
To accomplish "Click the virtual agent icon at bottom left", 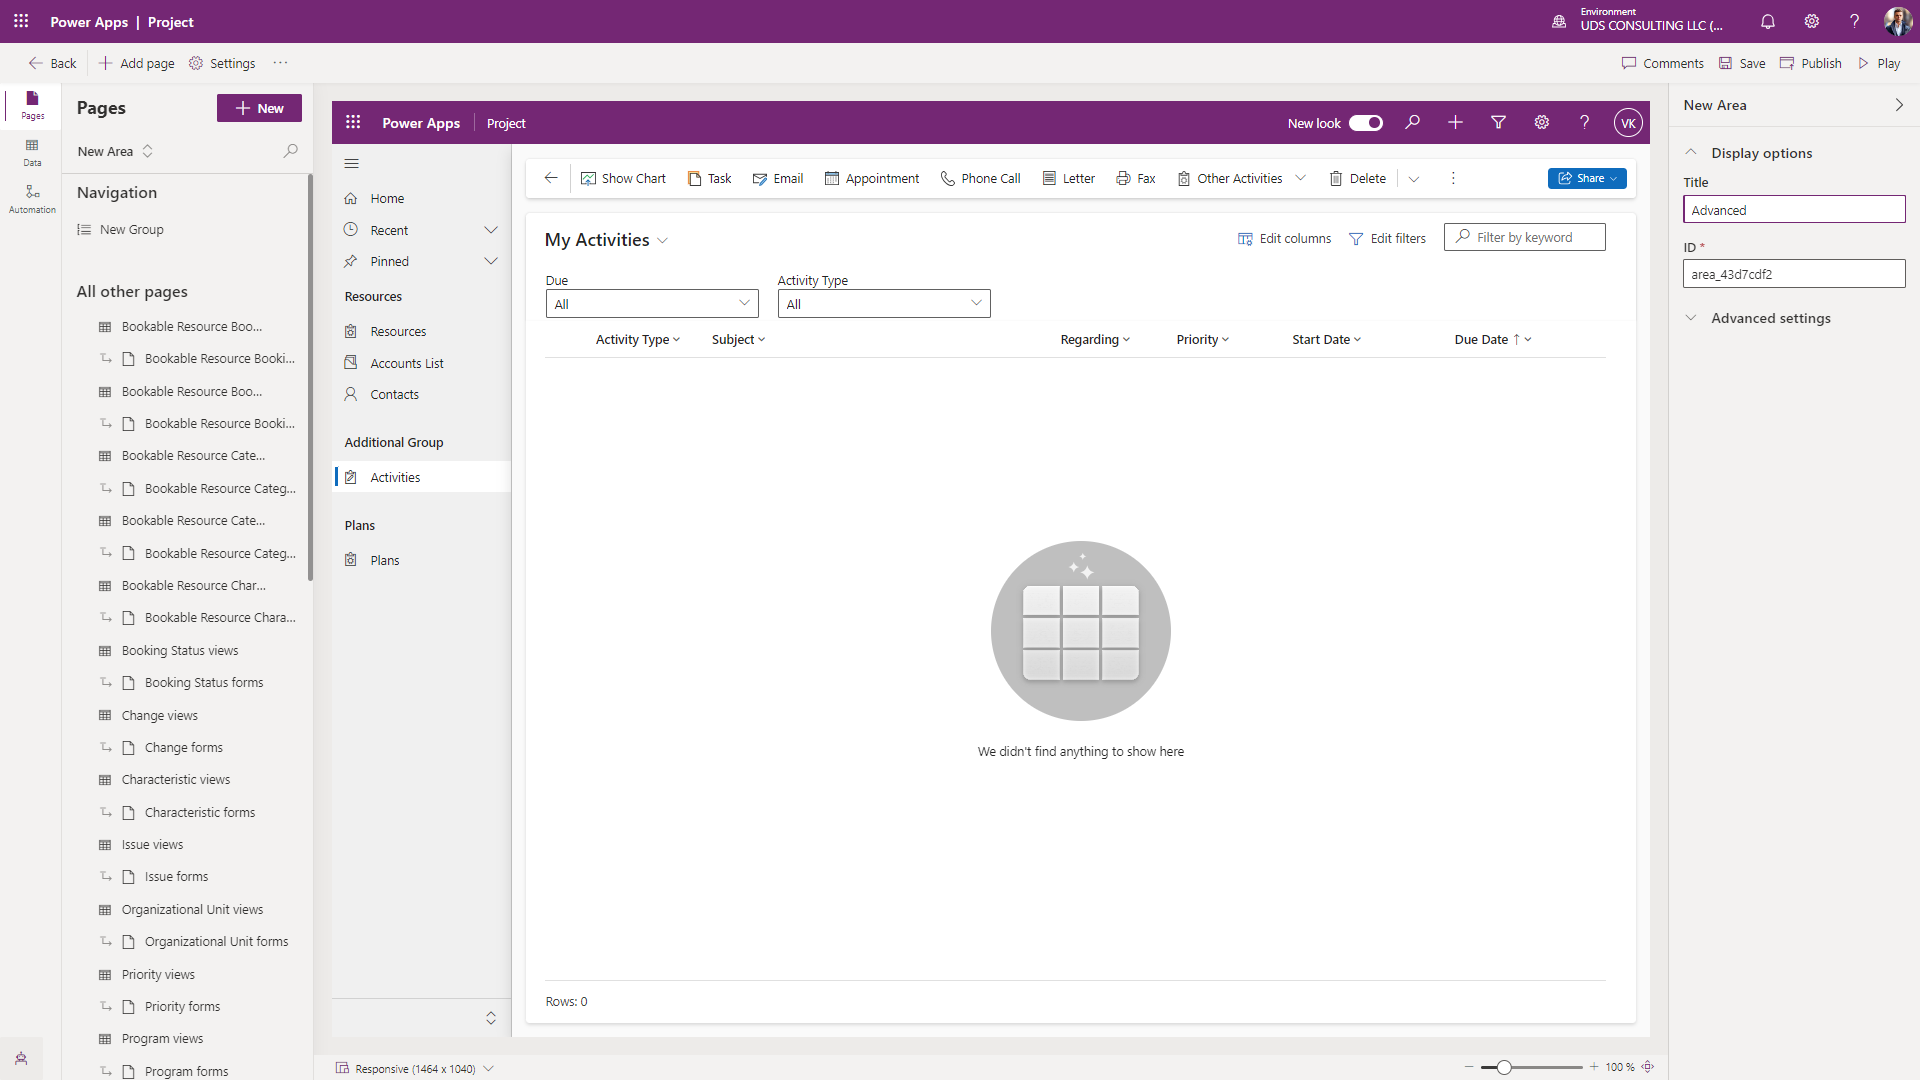I will (x=21, y=1058).
